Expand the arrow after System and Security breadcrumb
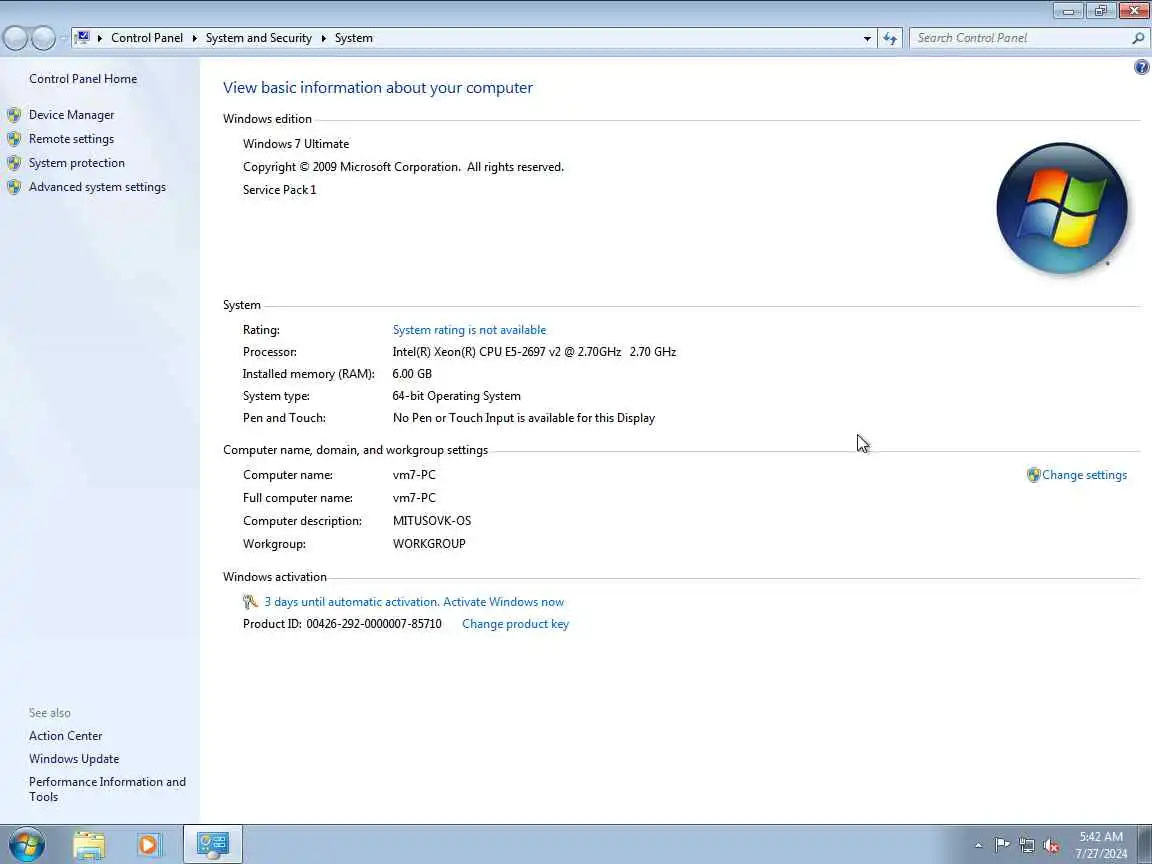The height and width of the screenshot is (864, 1152). (x=323, y=38)
